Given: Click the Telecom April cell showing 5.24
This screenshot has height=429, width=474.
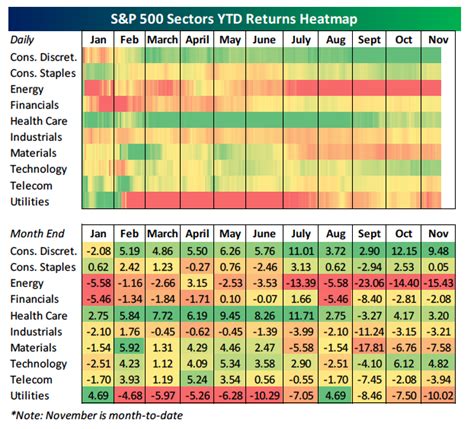Looking at the screenshot, I should [197, 380].
